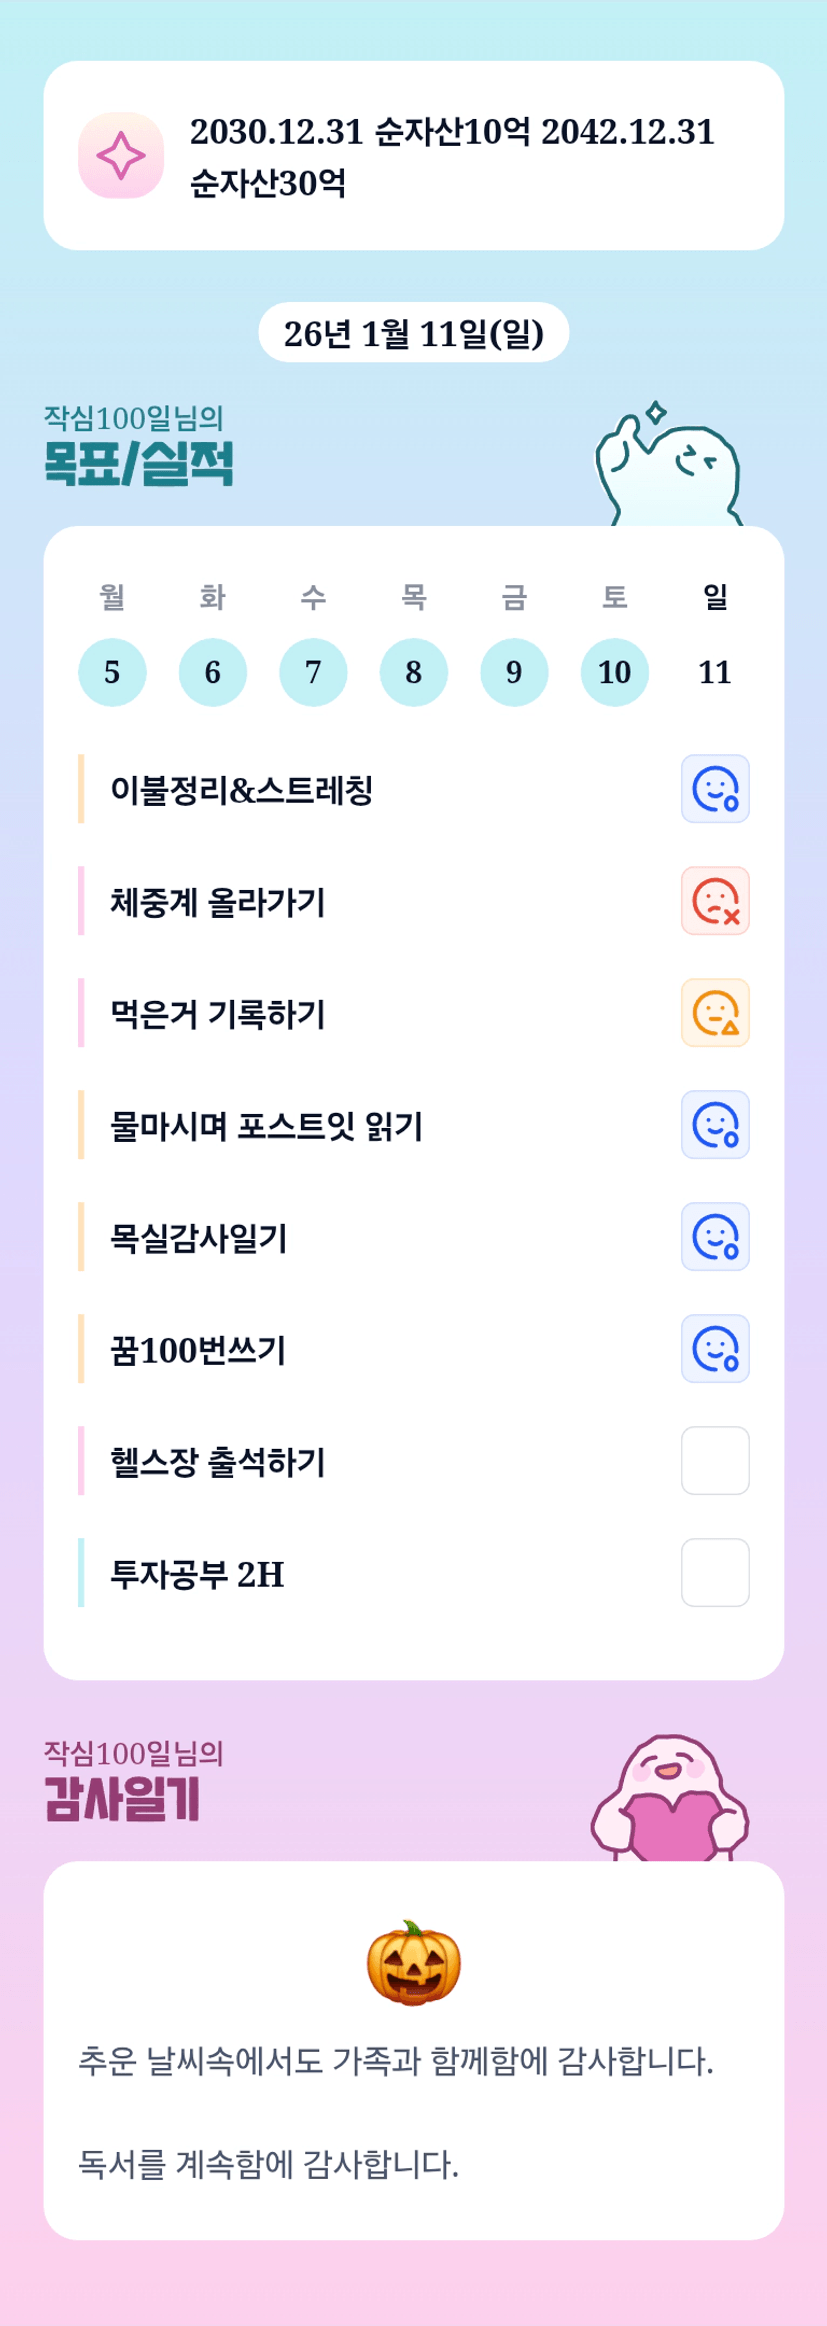Click the pink ghost holding a heart
This screenshot has width=827, height=2326.
coord(670,1800)
